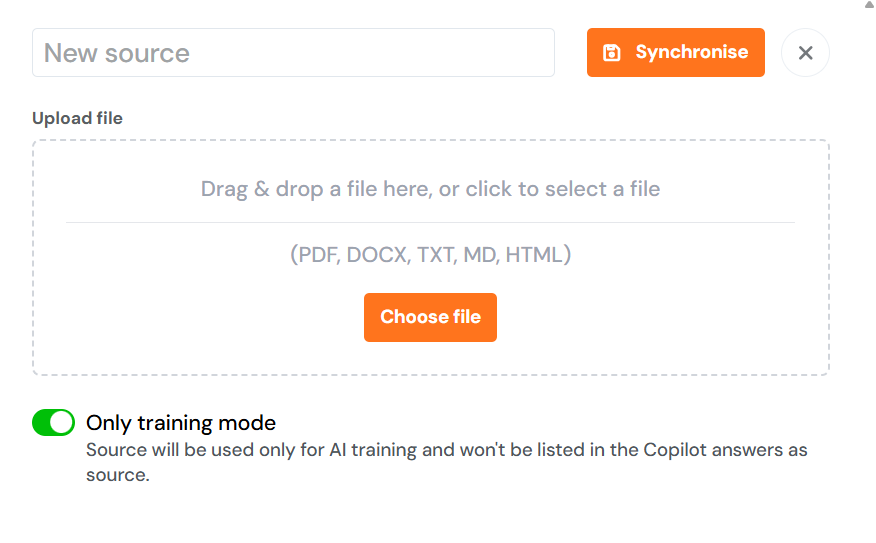Screen dimensions: 876x543
Task: Click the scroll up arrow
Action: point(867,5)
